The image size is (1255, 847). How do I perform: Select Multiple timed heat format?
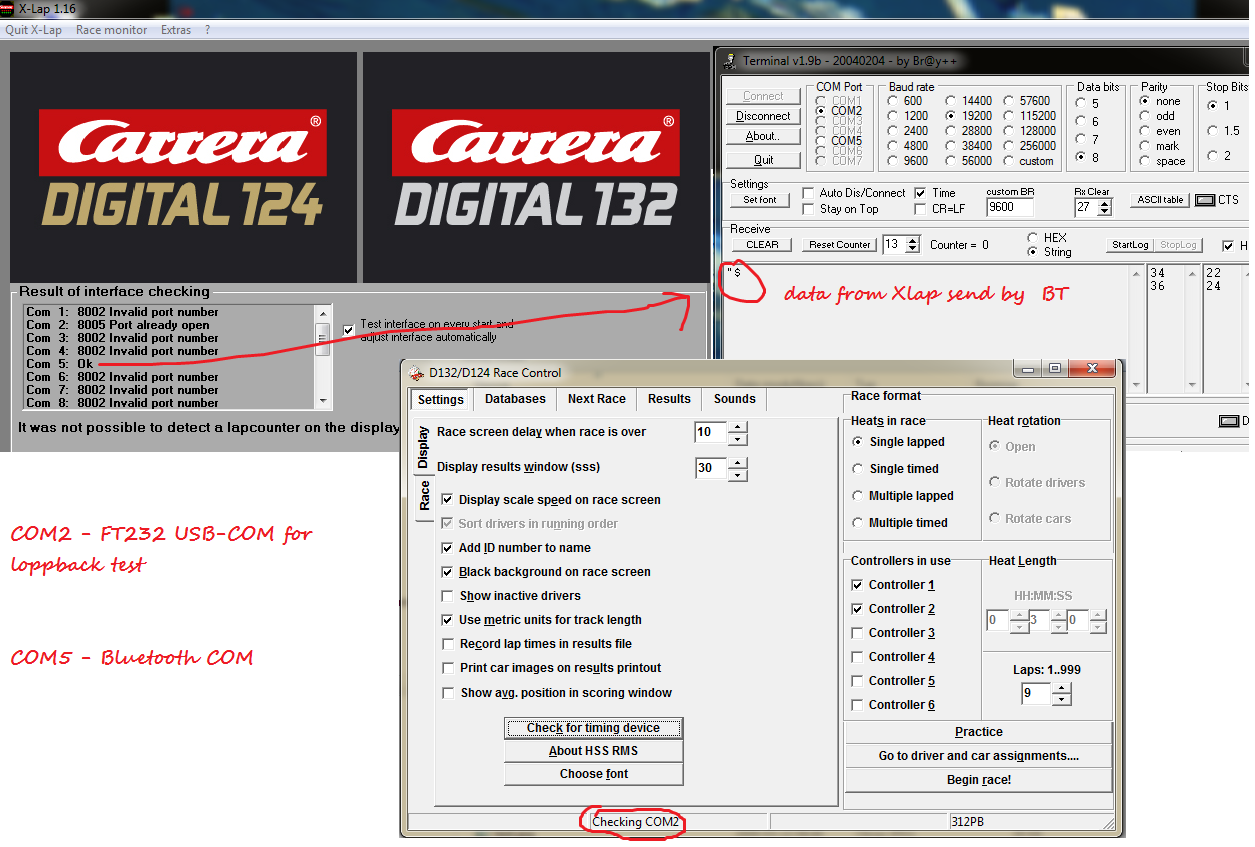pyautogui.click(x=858, y=523)
